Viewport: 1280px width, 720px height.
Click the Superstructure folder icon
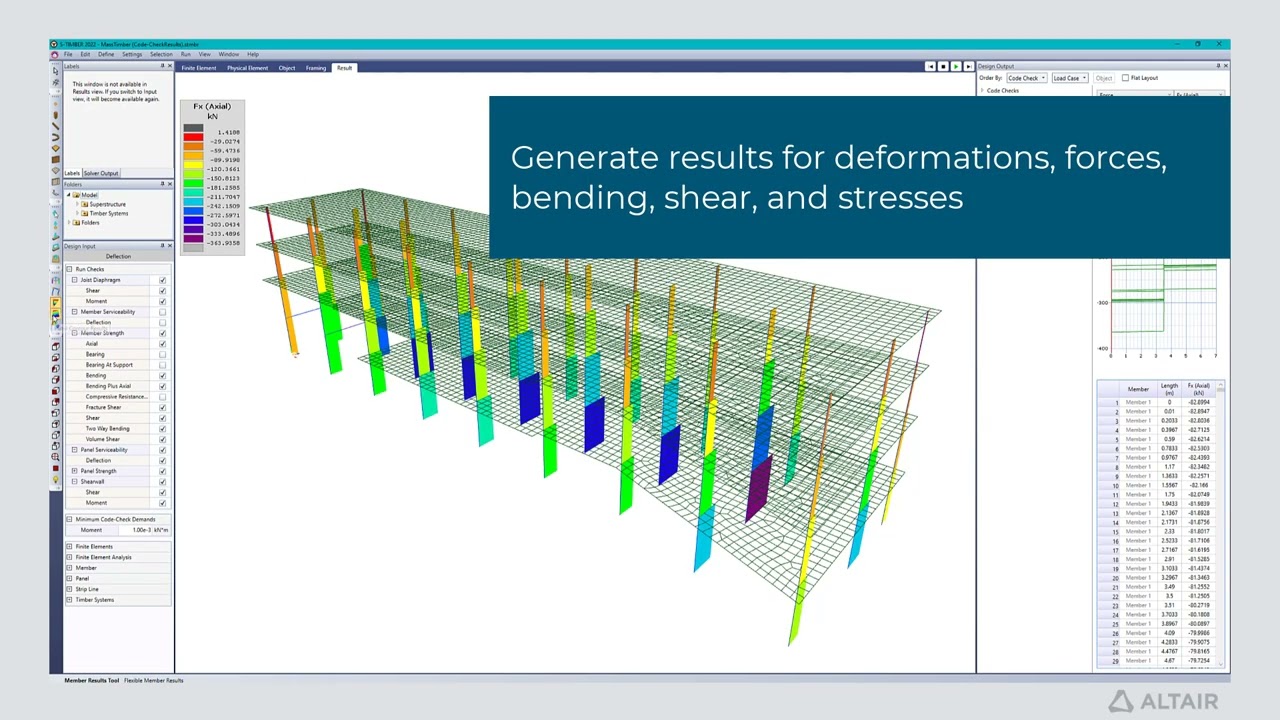[85, 204]
